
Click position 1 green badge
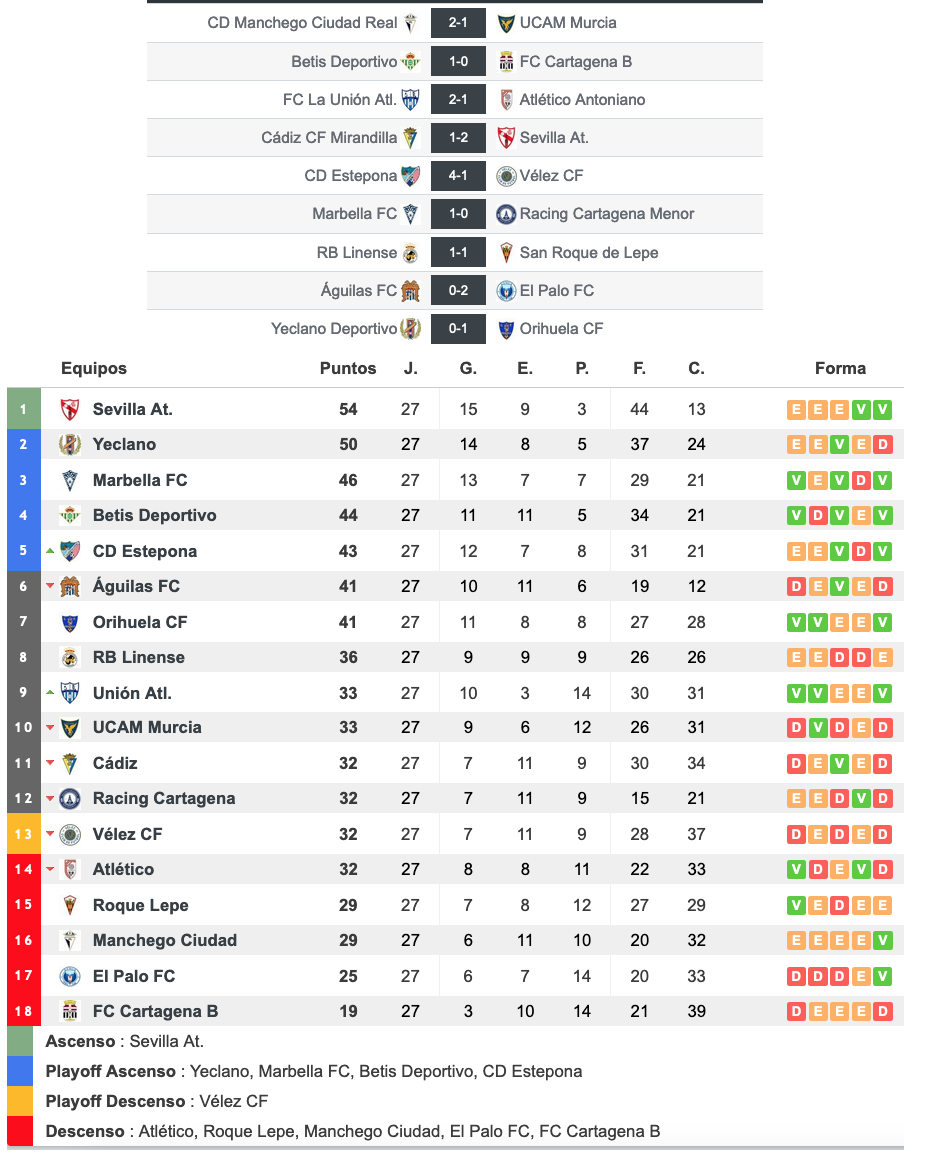[24, 409]
